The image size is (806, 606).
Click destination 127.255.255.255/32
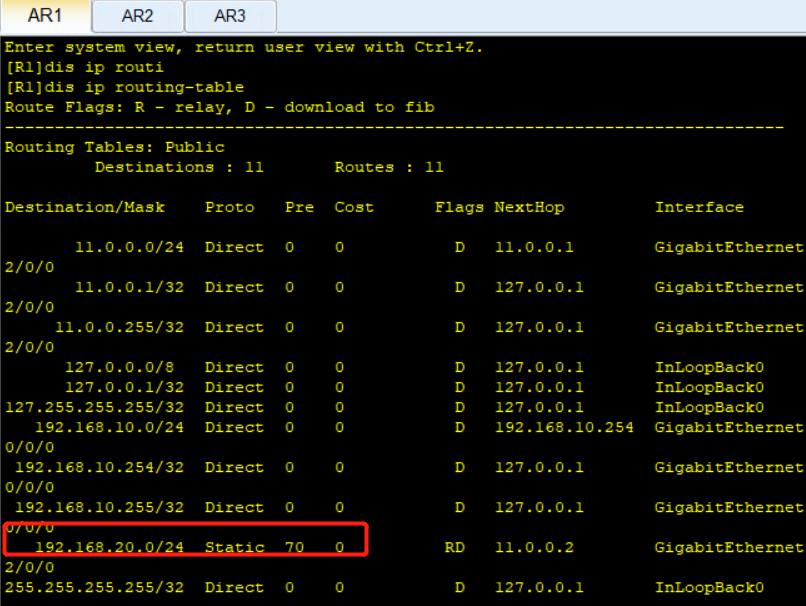click(95, 408)
